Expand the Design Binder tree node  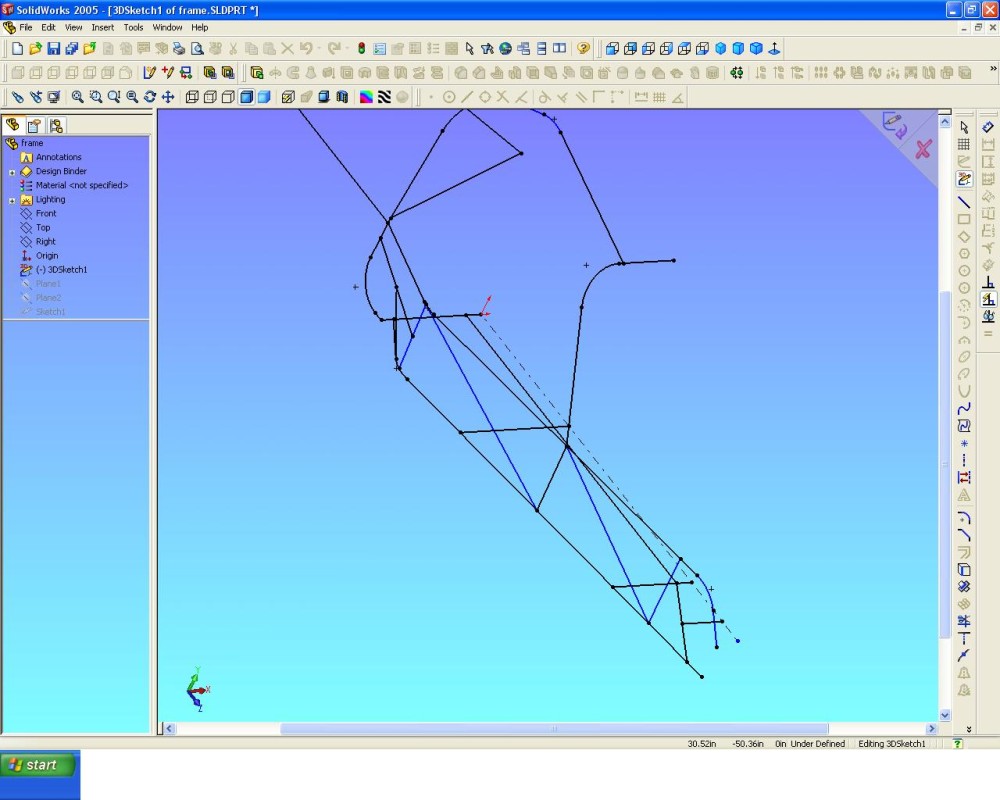click(x=12, y=172)
